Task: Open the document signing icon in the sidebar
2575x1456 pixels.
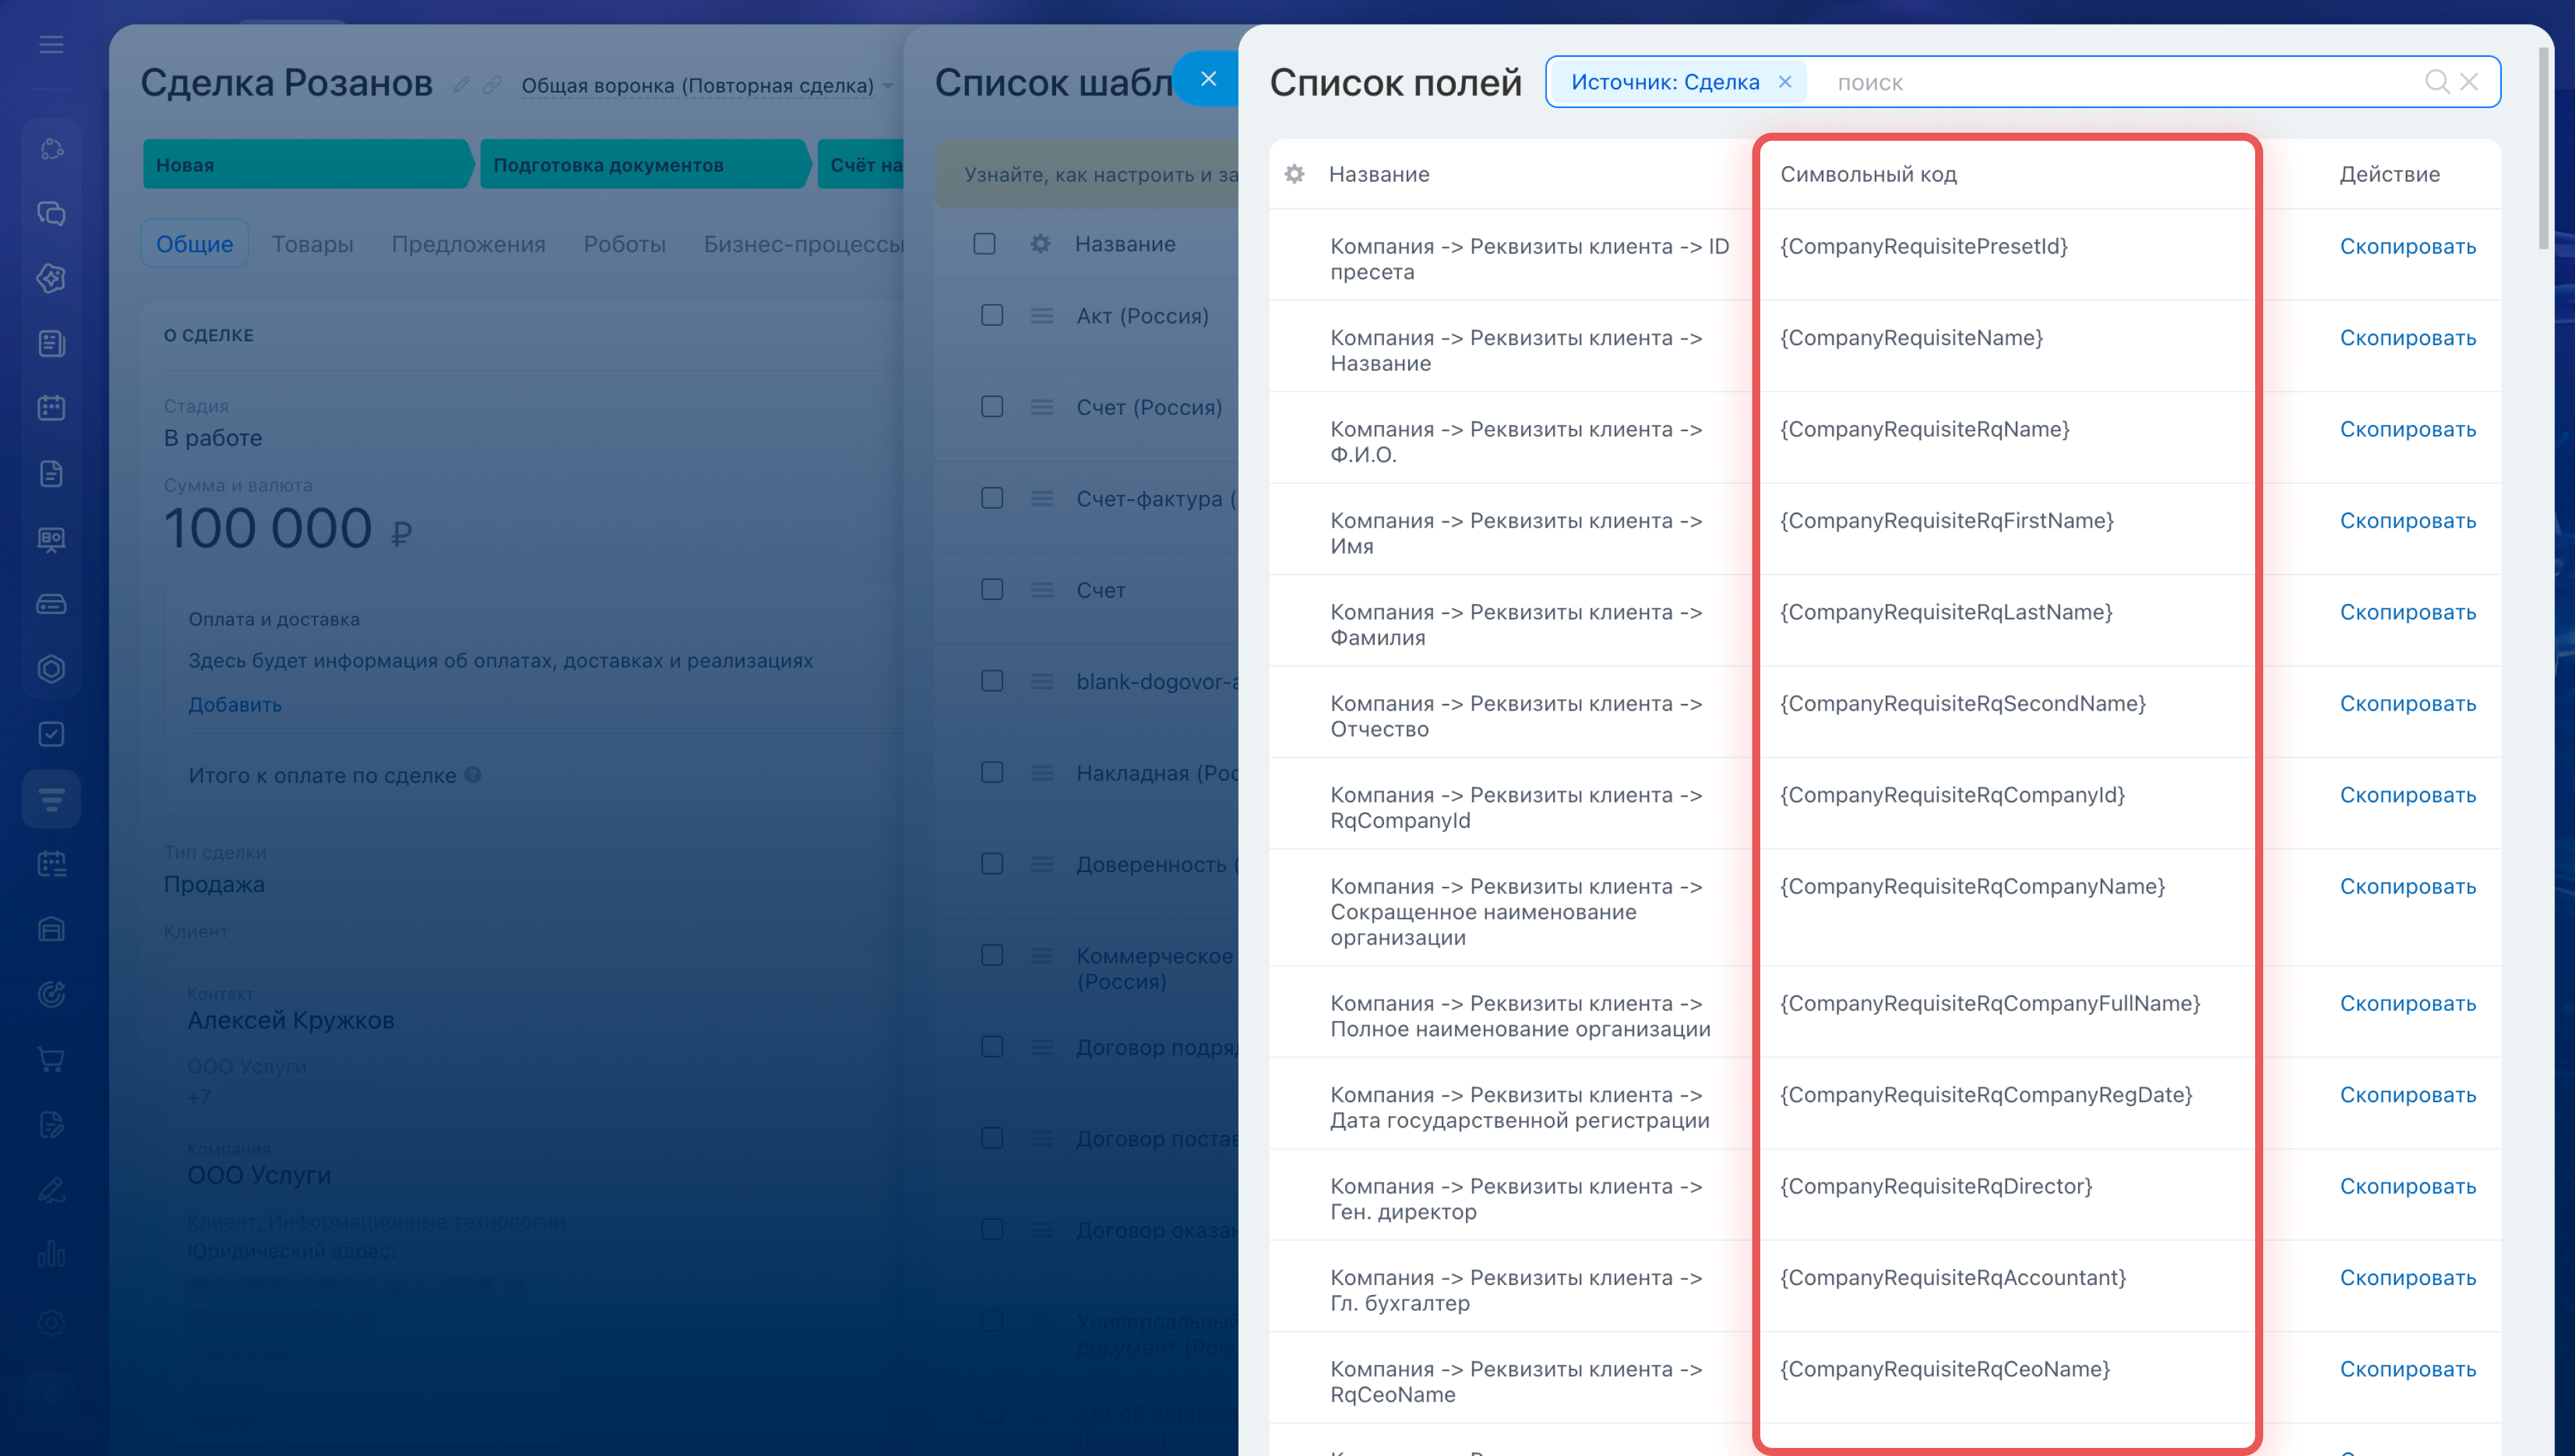Action: pos(51,1124)
